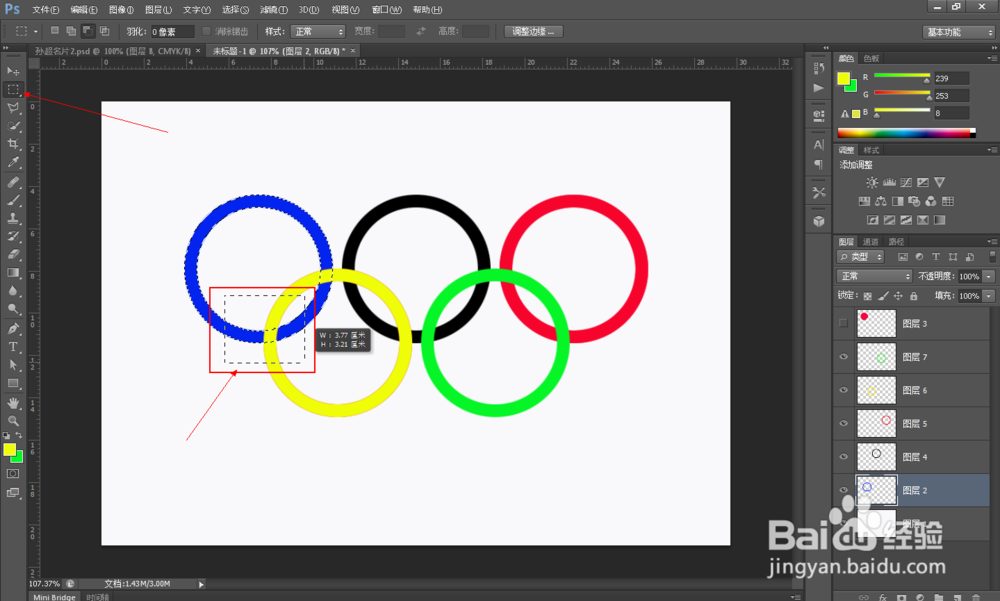Add a Color Balance adjustment
Viewport: 1000px width, 601px height.
[881, 201]
